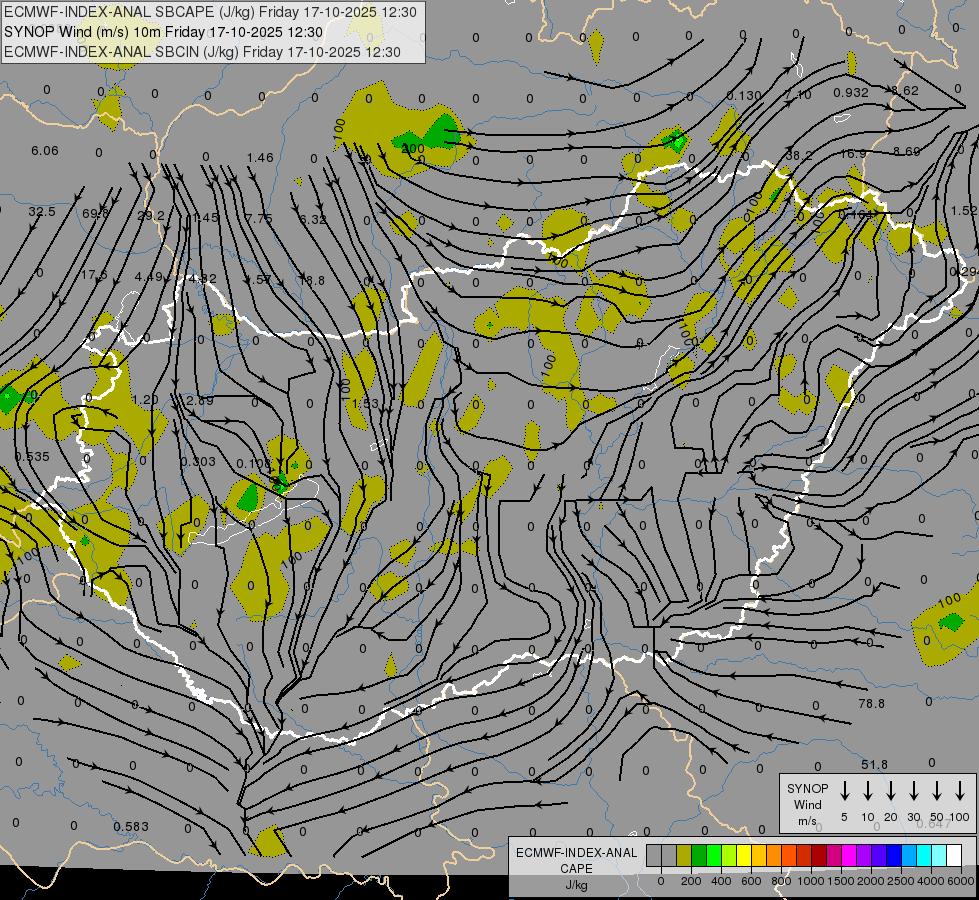Click the map value 8.69
Image resolution: width=979 pixels, height=900 pixels.
coord(907,152)
